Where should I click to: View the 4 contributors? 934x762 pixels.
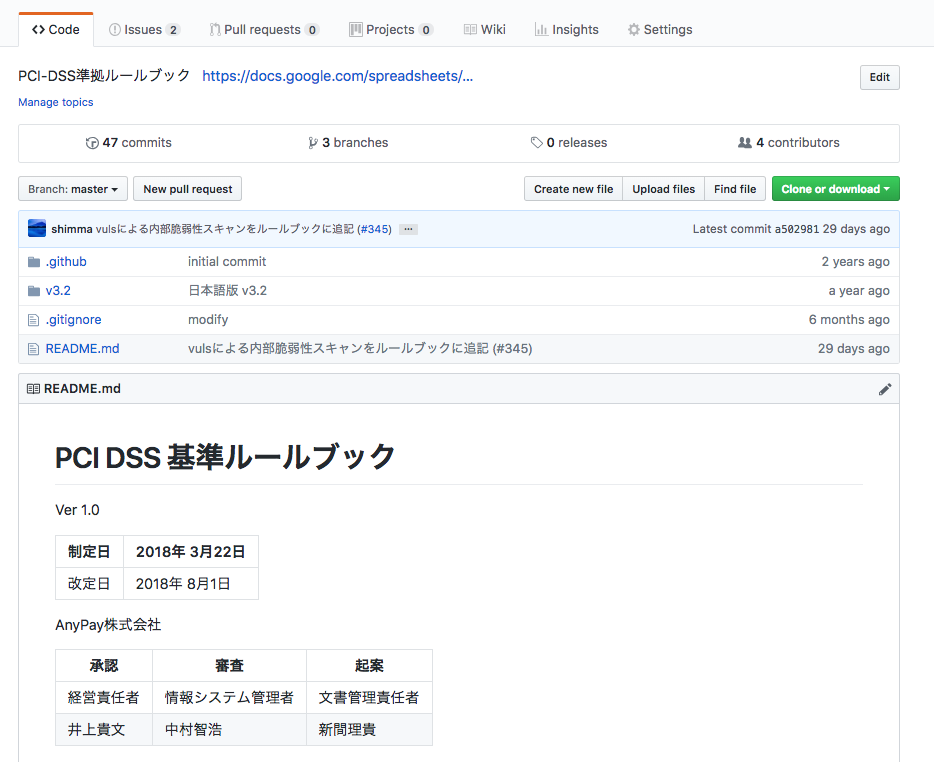(789, 143)
